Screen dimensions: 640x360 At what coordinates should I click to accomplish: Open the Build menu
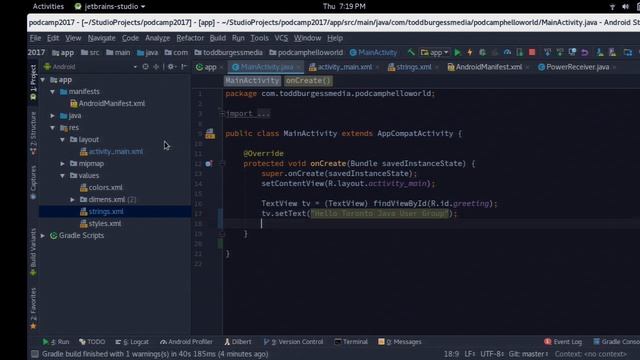point(218,38)
